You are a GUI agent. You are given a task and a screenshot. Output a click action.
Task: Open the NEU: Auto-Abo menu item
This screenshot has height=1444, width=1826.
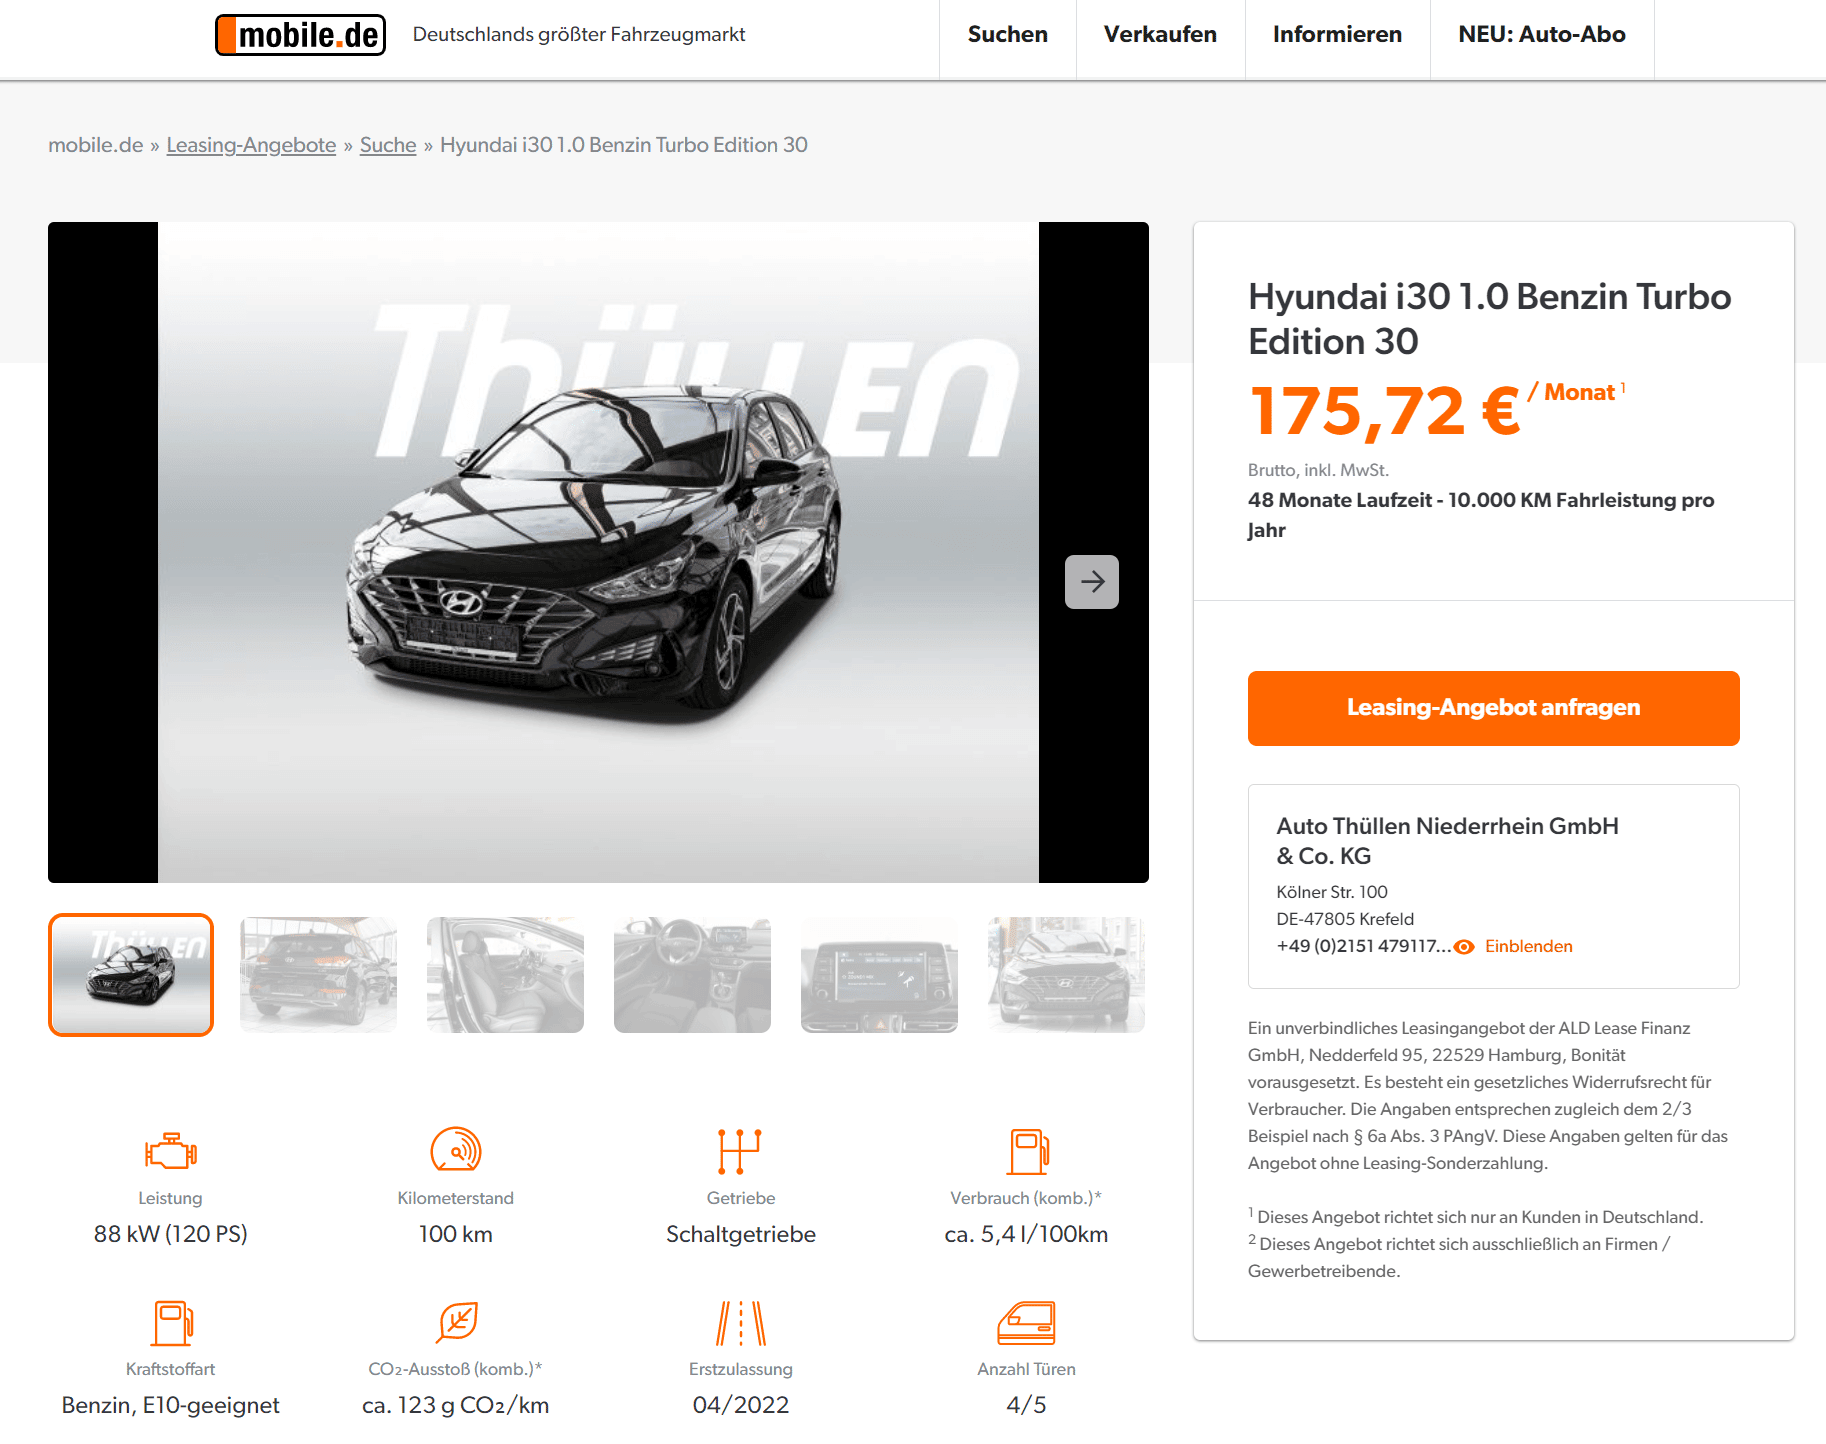pyautogui.click(x=1542, y=35)
